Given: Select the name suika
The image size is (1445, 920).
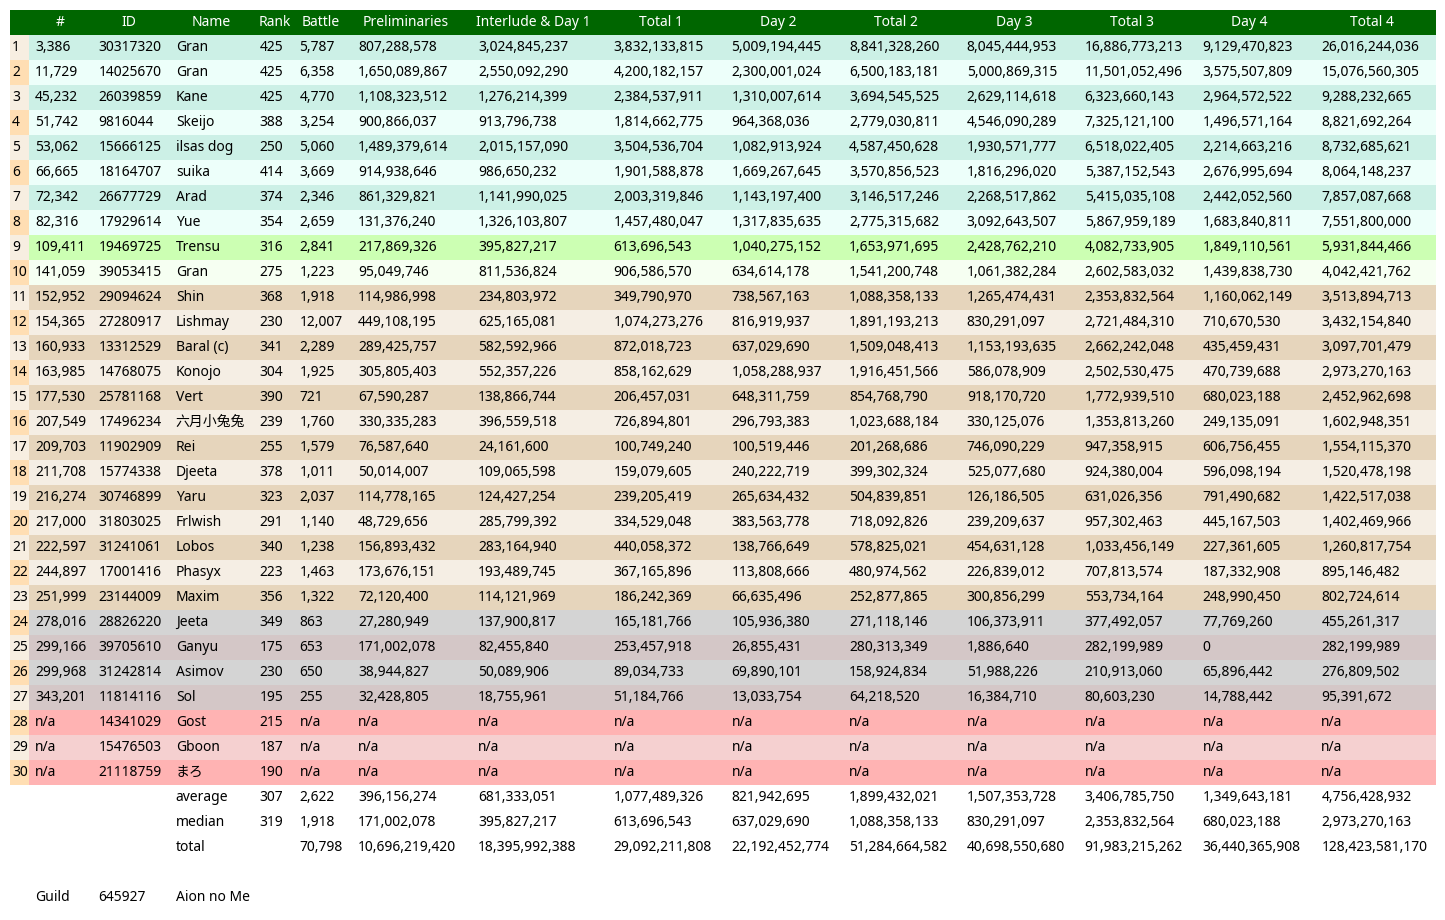Looking at the screenshot, I should pos(193,171).
